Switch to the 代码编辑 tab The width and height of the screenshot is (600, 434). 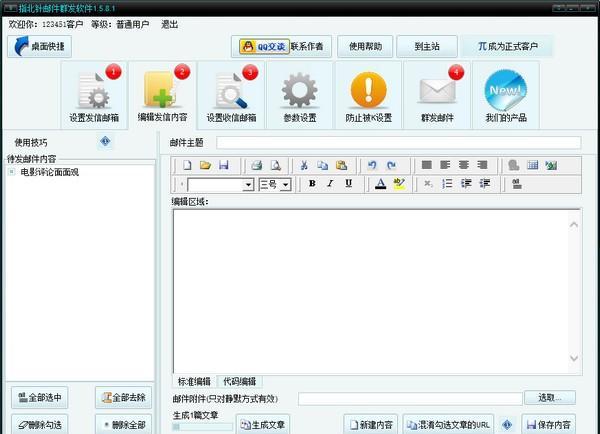click(x=240, y=381)
